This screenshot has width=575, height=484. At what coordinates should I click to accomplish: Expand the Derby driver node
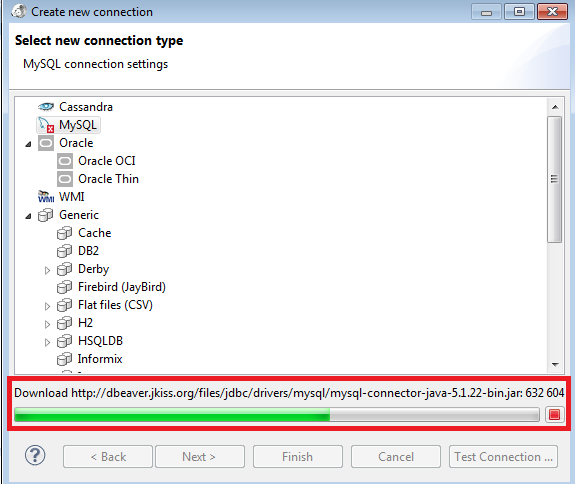(47, 270)
